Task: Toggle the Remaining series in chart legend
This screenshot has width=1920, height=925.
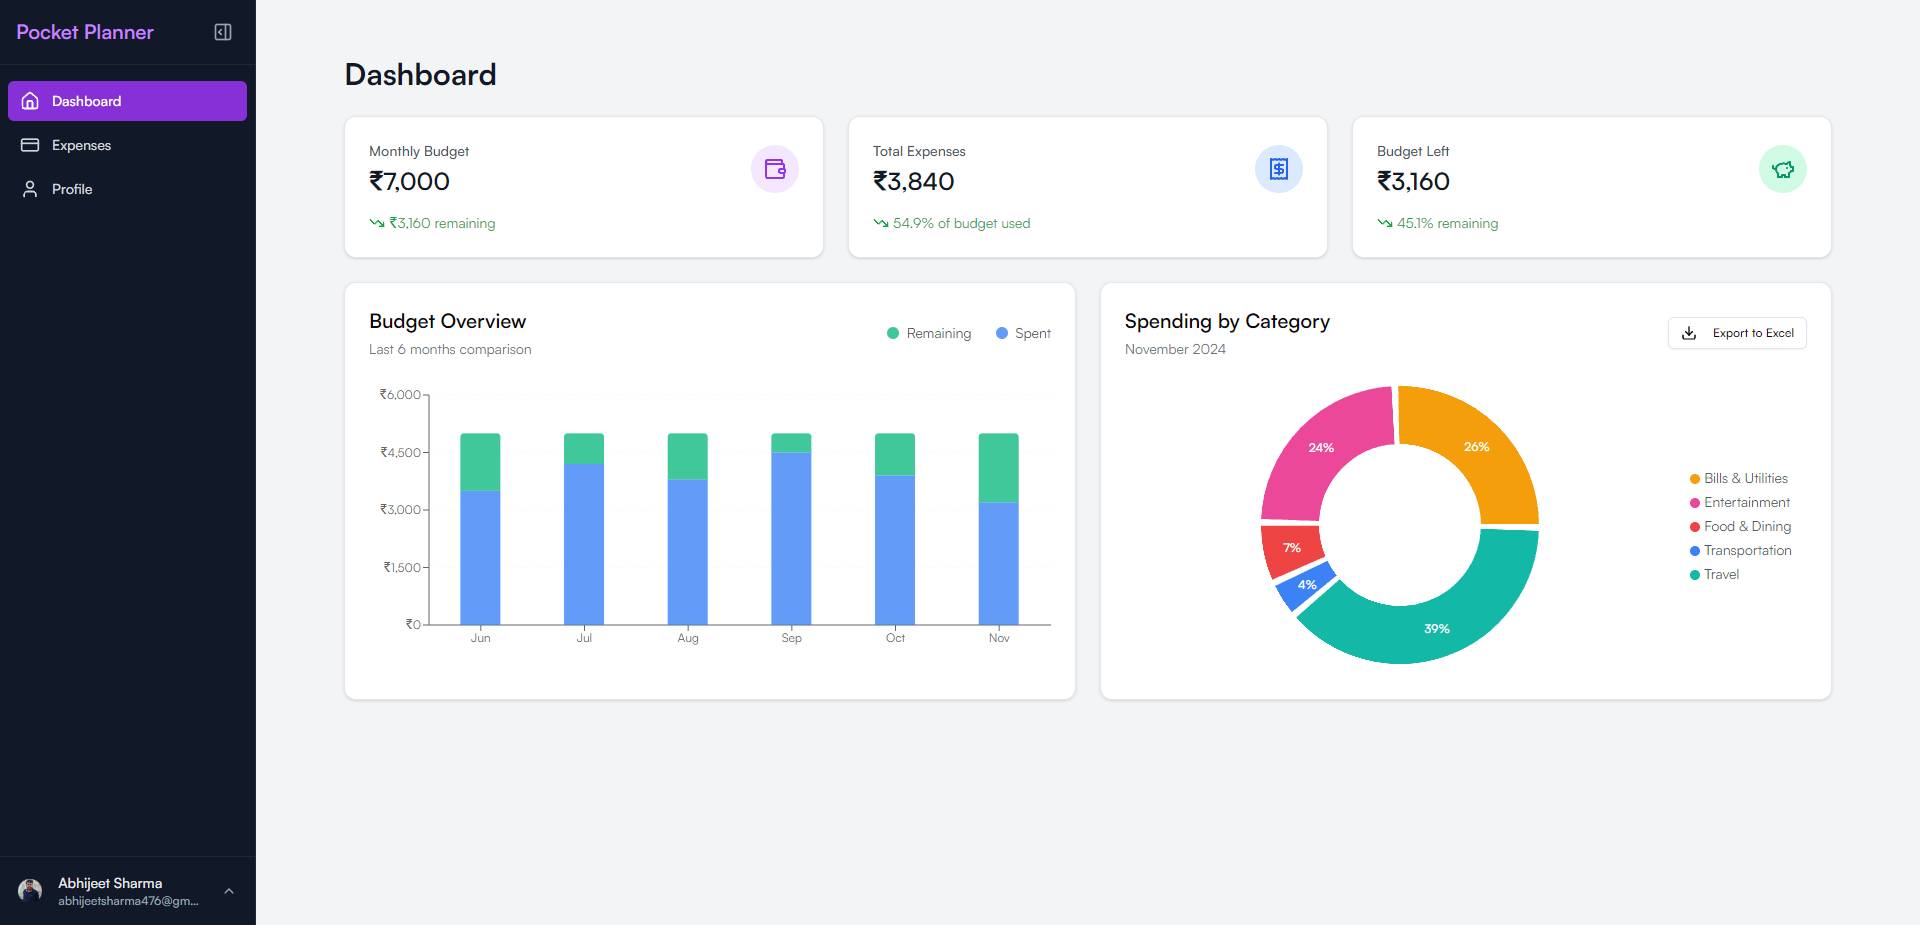Action: click(x=929, y=333)
